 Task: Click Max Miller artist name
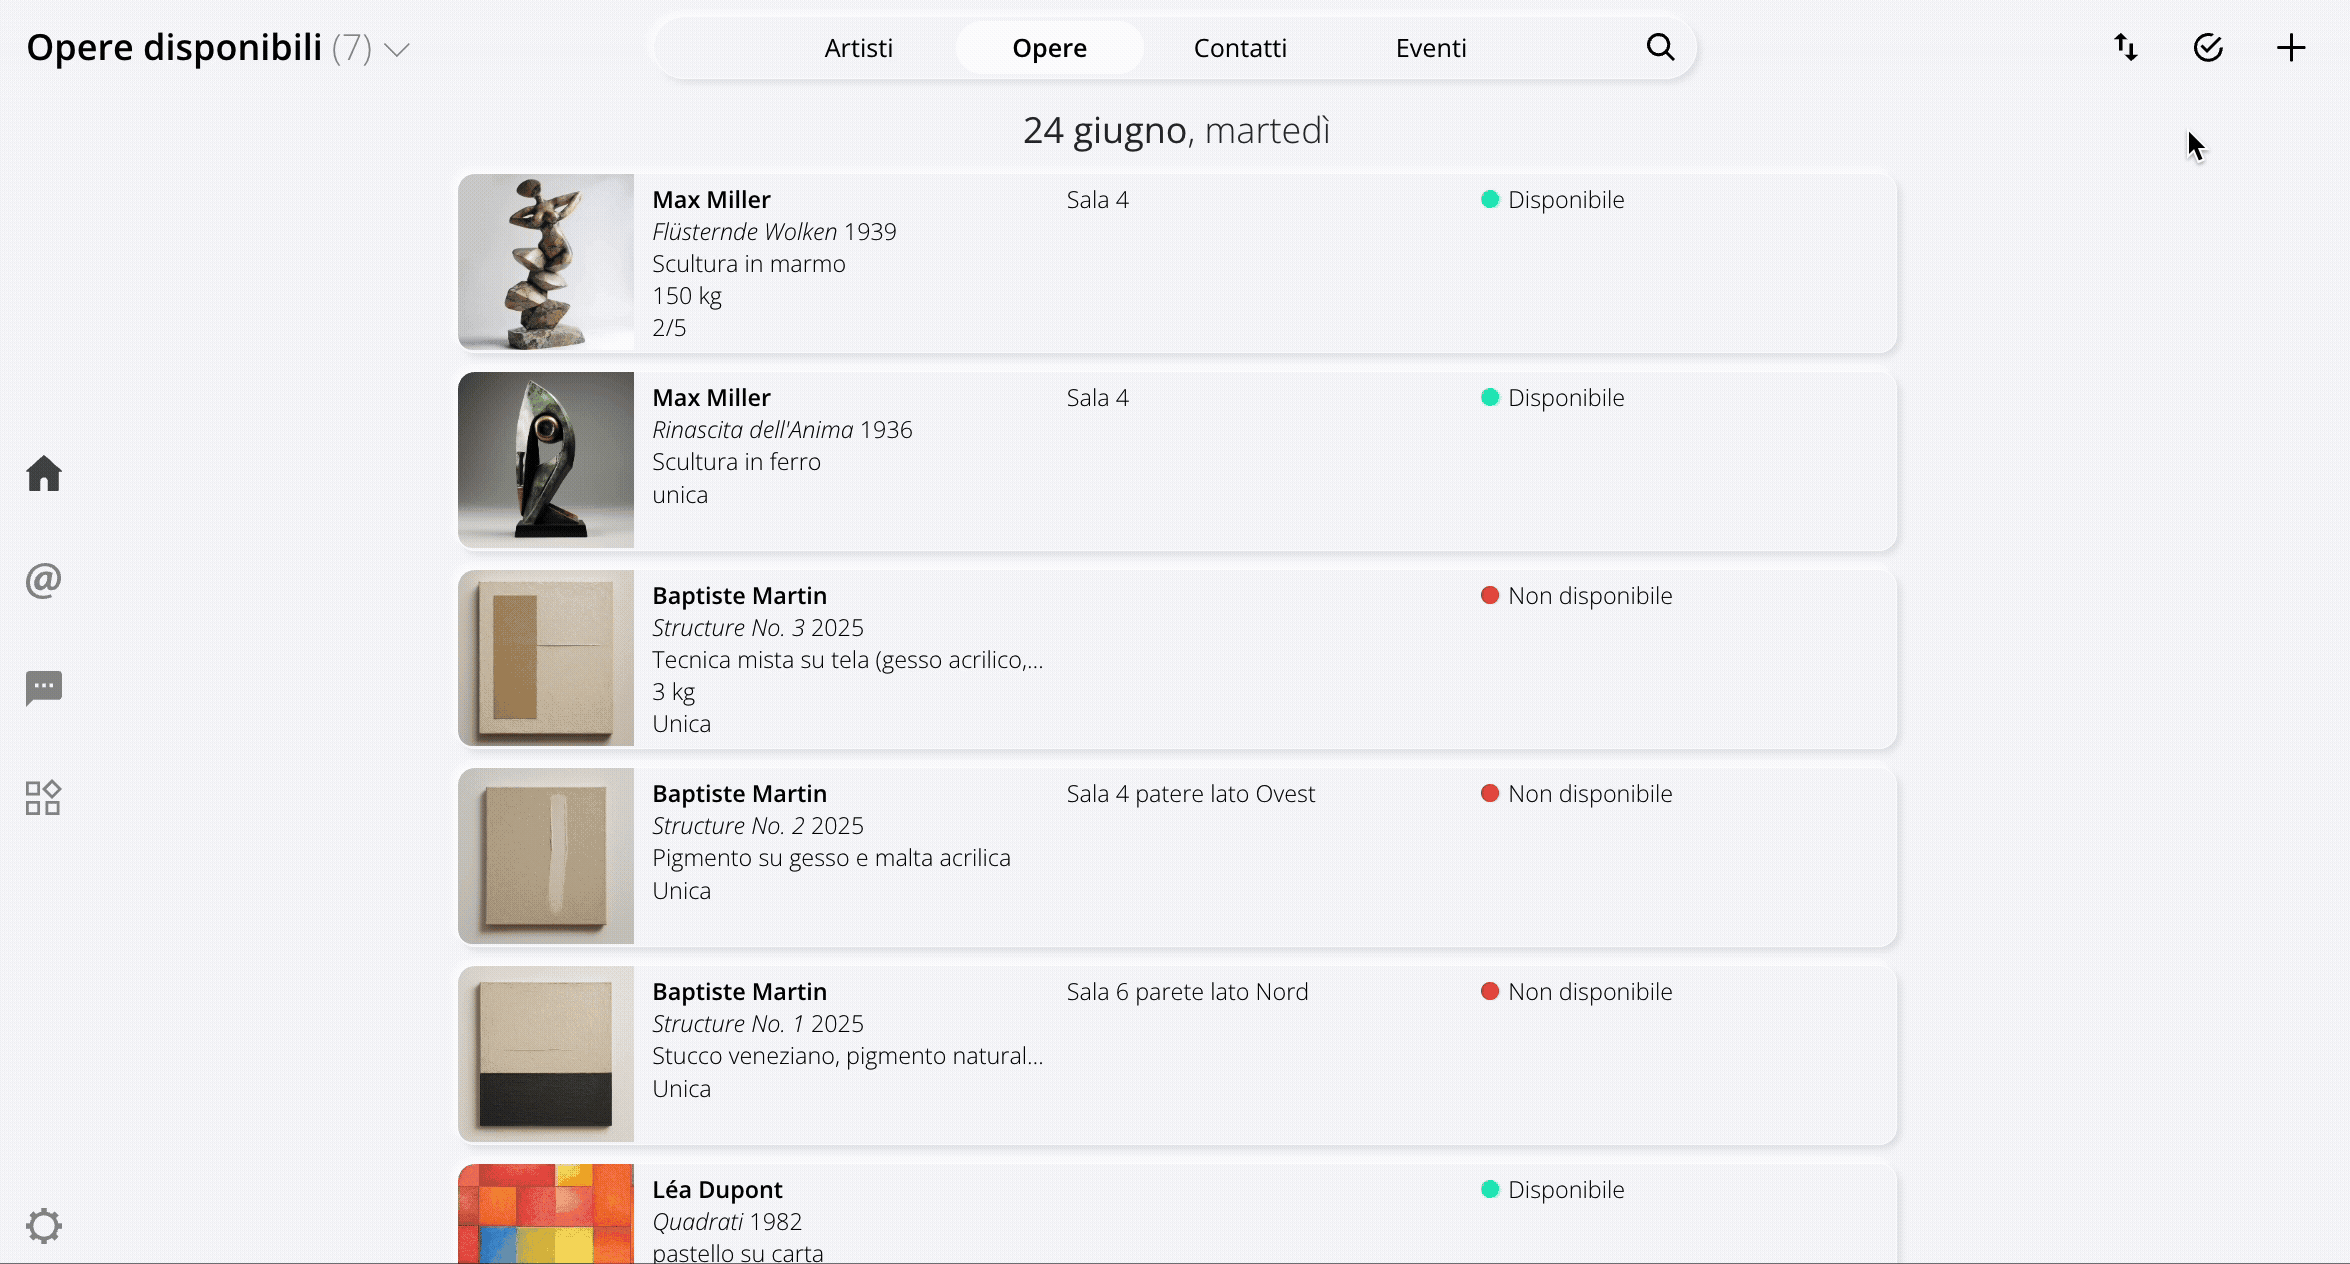711,199
